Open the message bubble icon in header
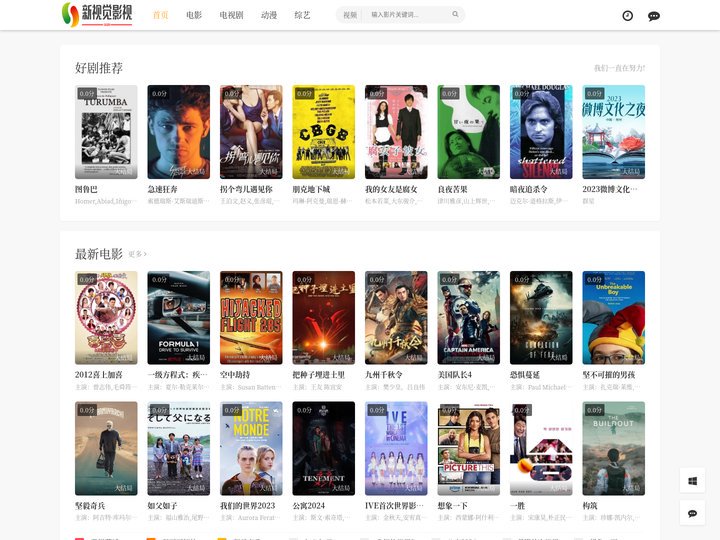 pyautogui.click(x=654, y=16)
